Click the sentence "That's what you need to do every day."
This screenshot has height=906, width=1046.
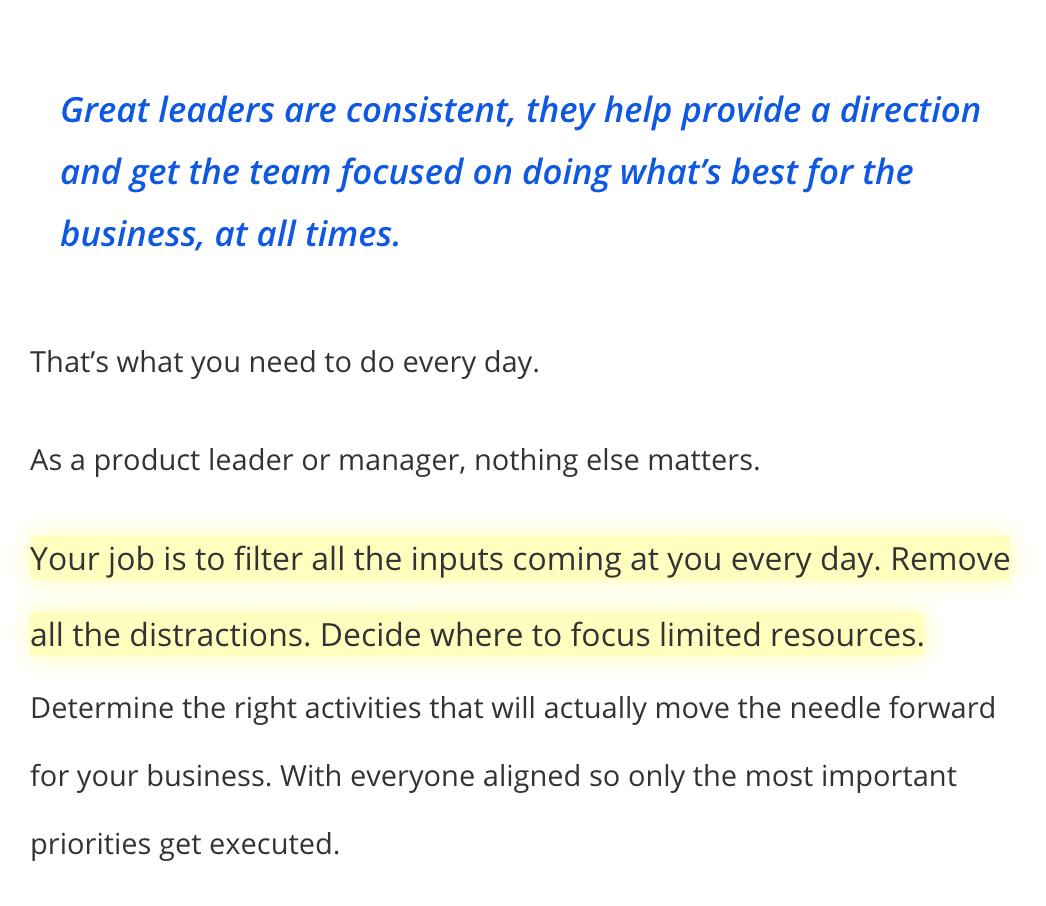pos(284,362)
